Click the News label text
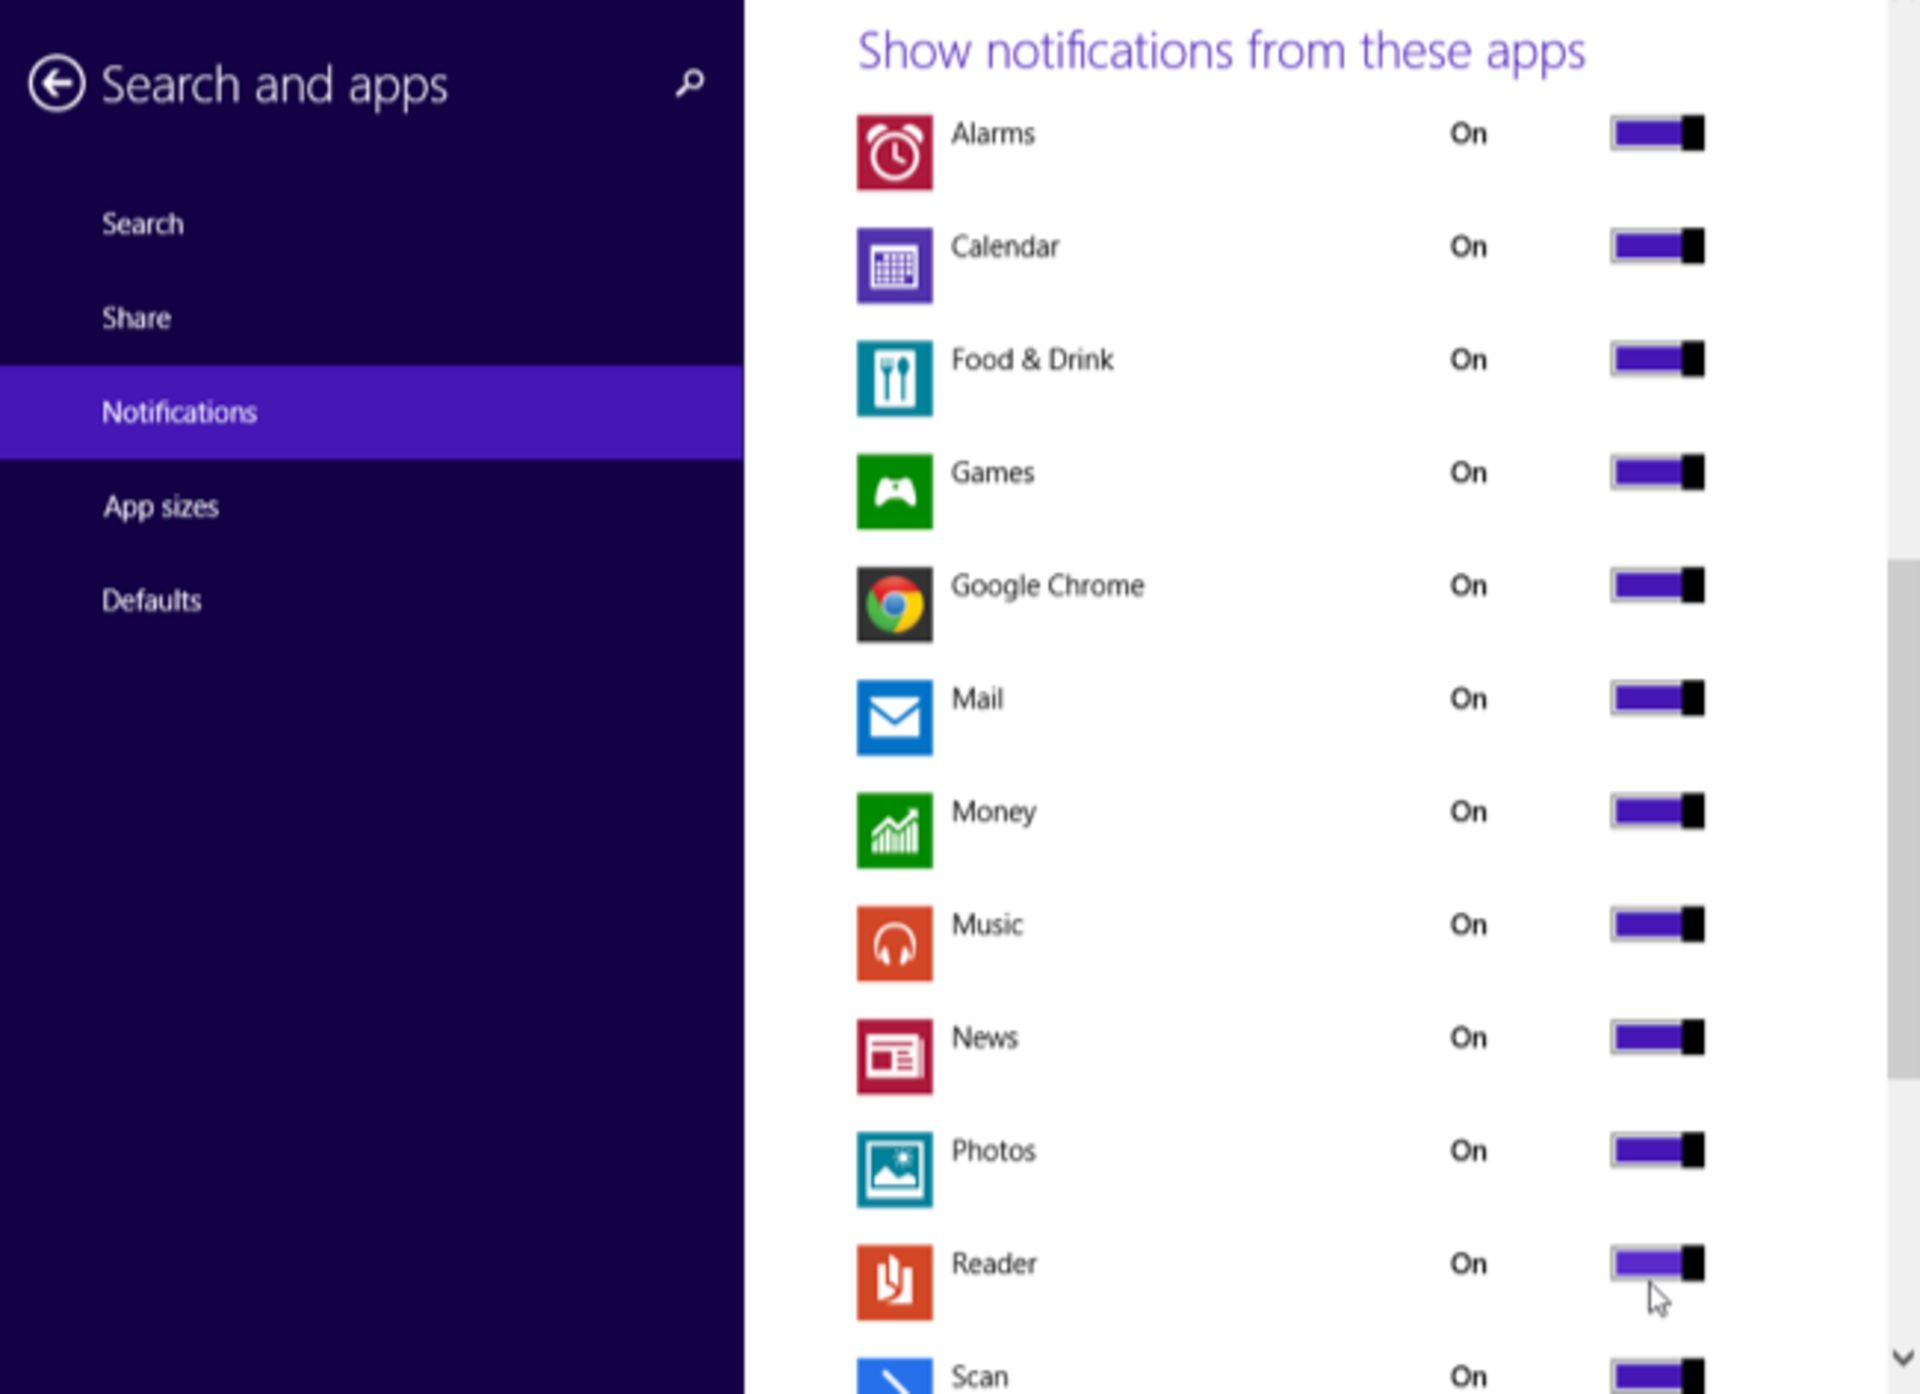The width and height of the screenshot is (1920, 1394). (985, 1037)
